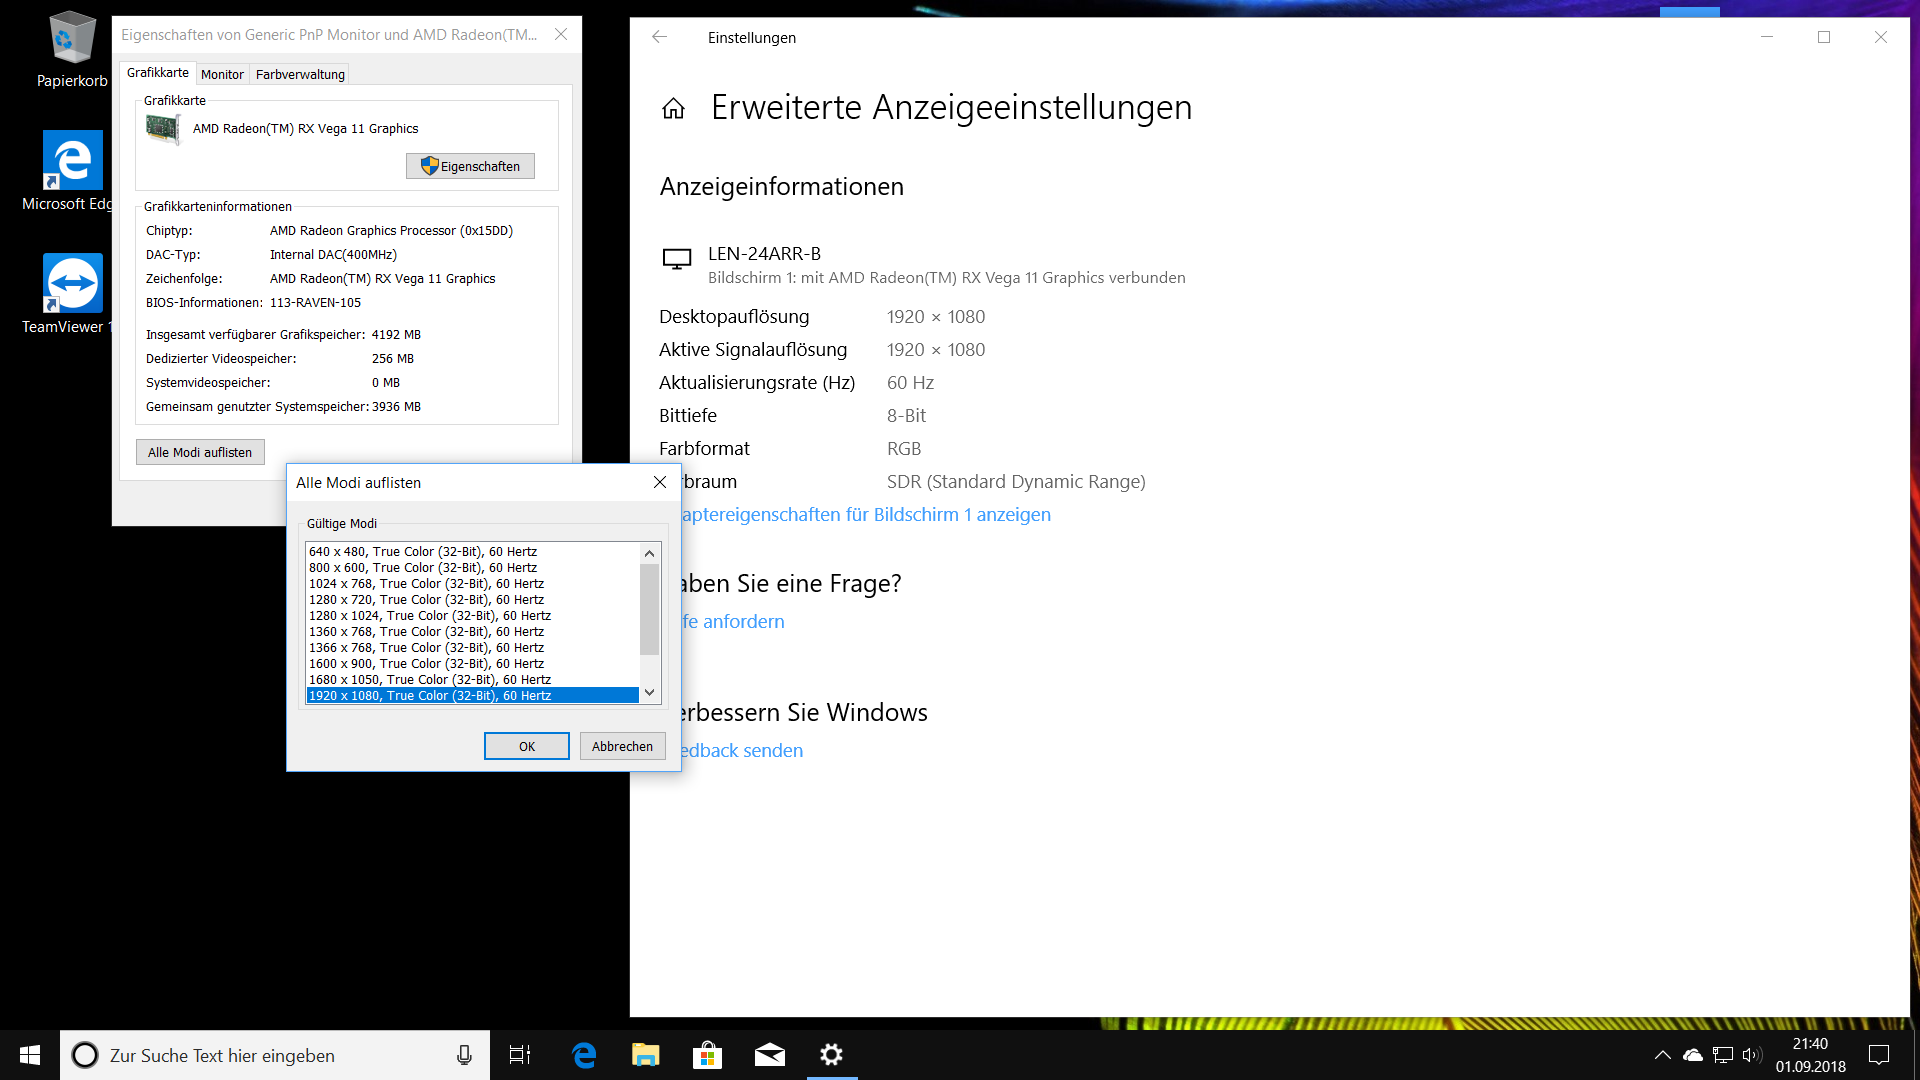This screenshot has width=1920, height=1080.
Task: Switch to the Monitor tab
Action: pyautogui.click(x=222, y=74)
